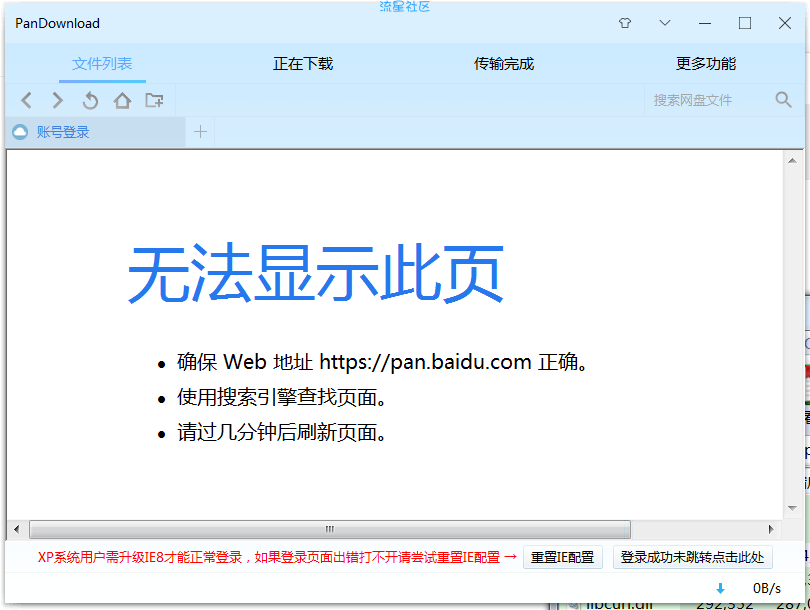Click the cloud icon on 账号登录 tab

(20, 132)
